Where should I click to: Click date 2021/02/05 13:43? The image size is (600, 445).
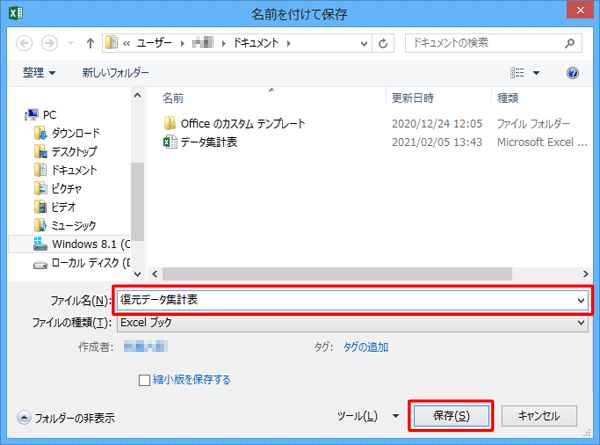[437, 142]
